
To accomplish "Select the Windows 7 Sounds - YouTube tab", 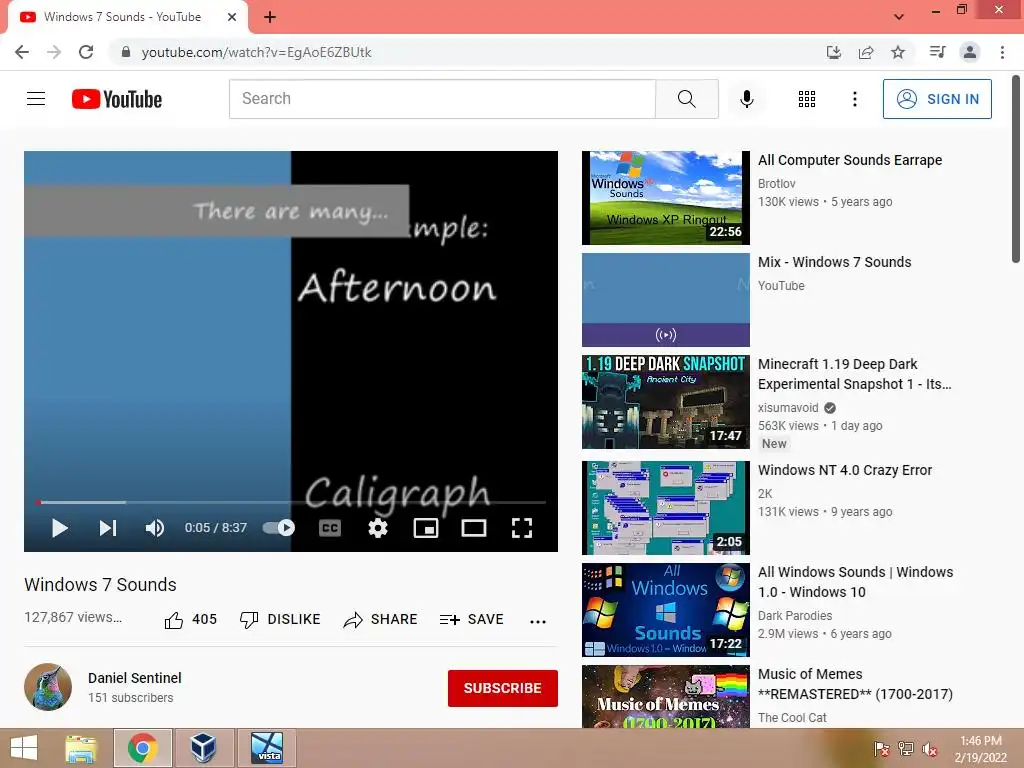I will point(122,17).
